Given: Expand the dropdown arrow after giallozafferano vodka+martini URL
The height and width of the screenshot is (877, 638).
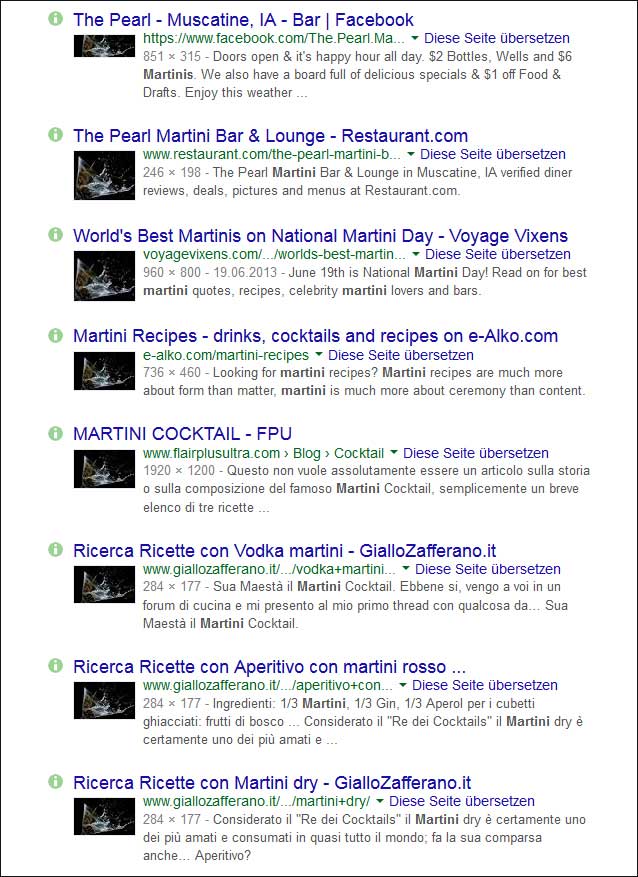Looking at the screenshot, I should [x=406, y=569].
